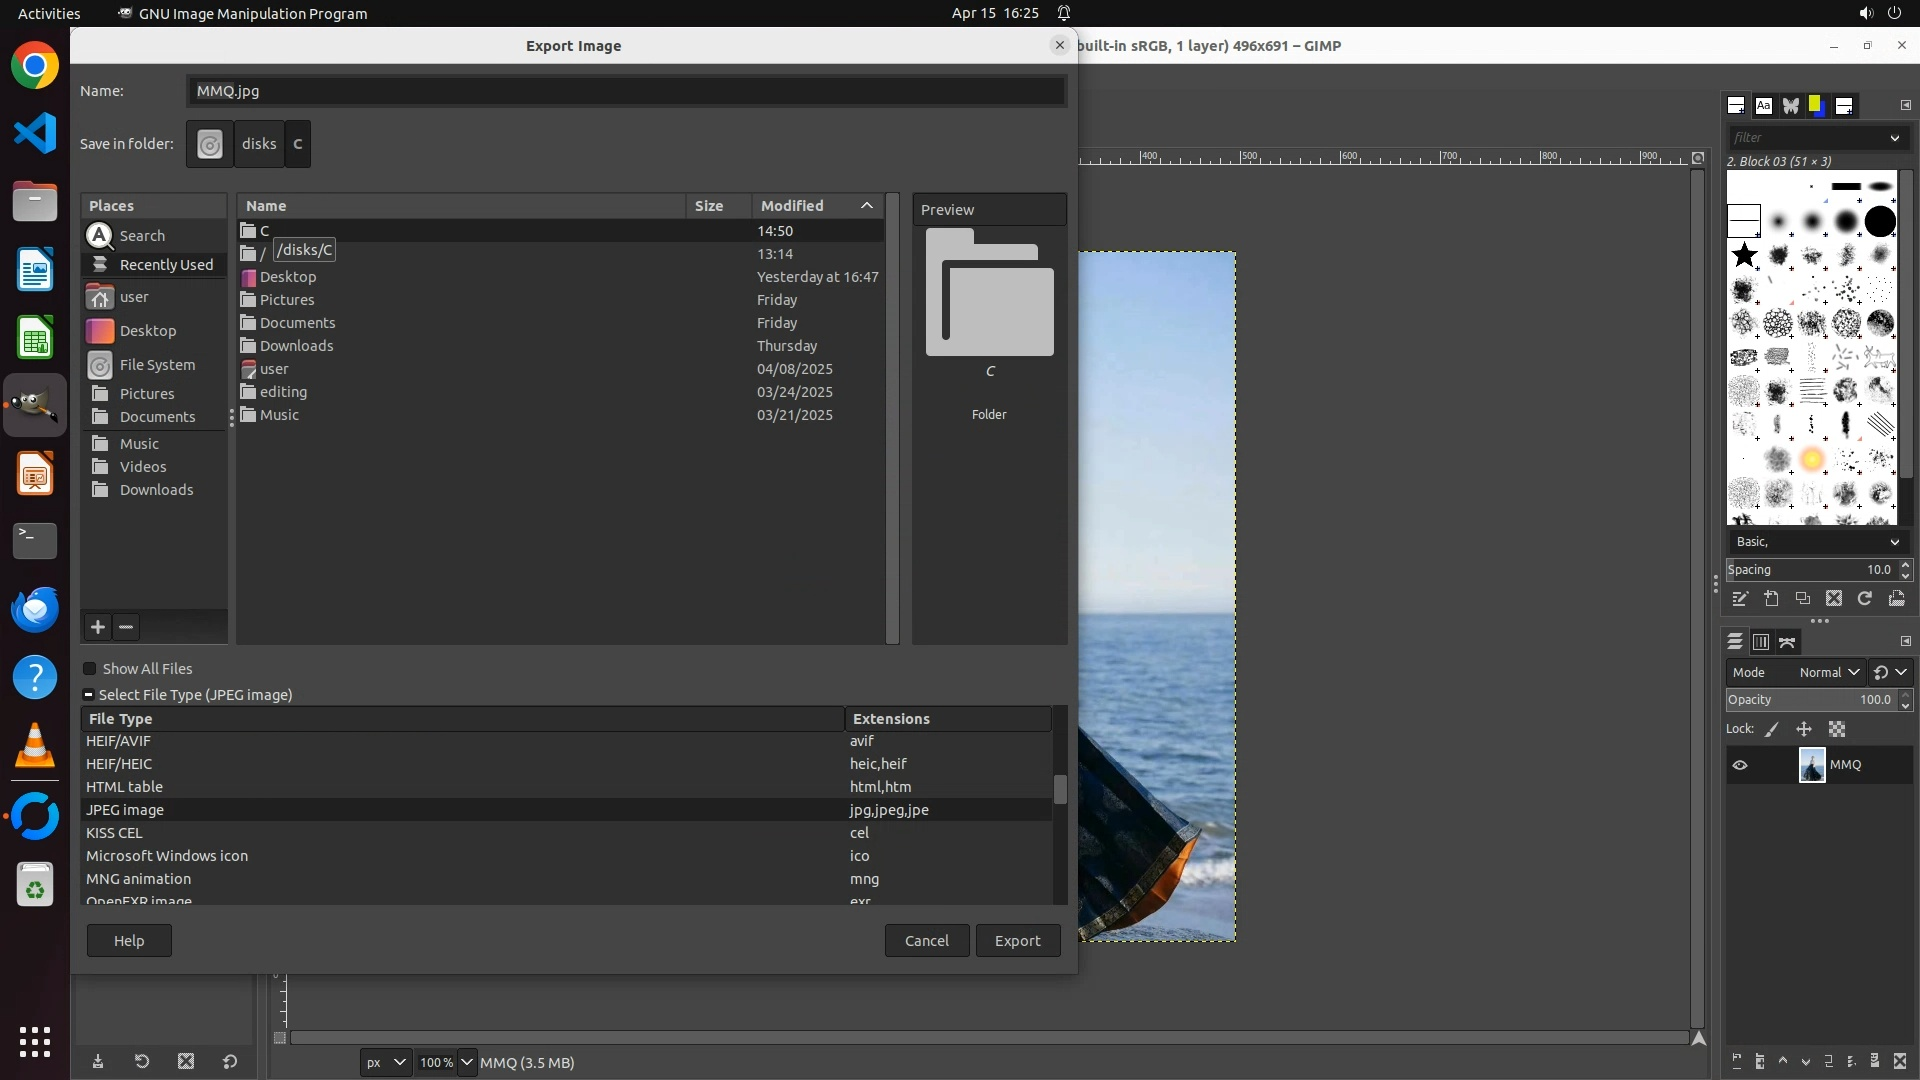The image size is (1920, 1080).
Task: Click the Edit brush icon
Action: [1740, 599]
